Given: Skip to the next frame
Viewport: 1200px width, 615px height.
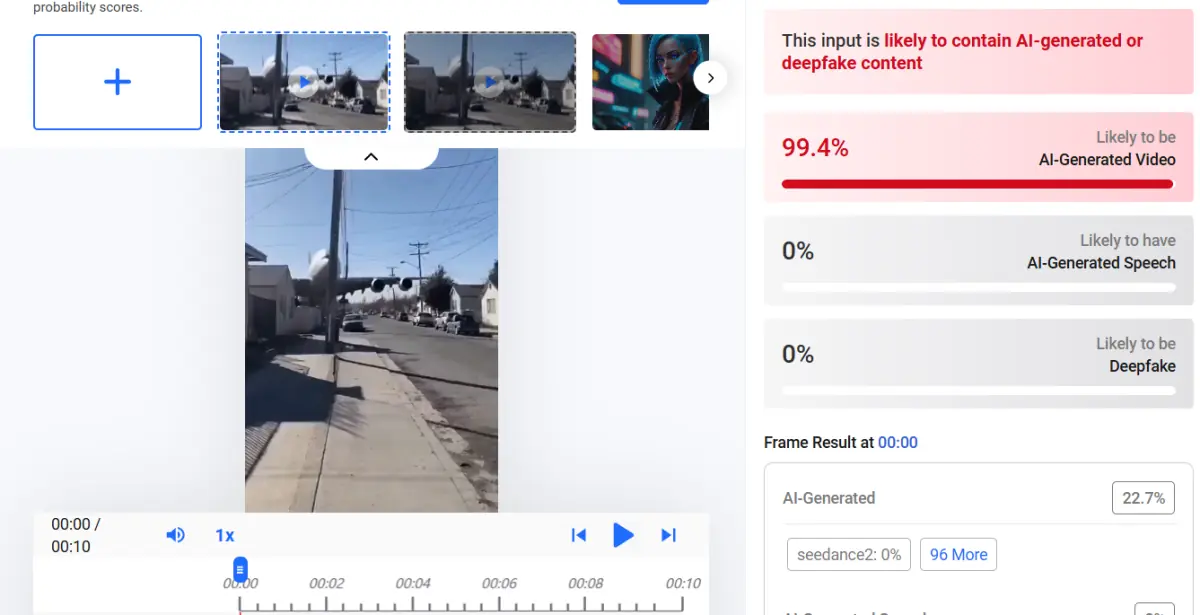Looking at the screenshot, I should point(669,535).
